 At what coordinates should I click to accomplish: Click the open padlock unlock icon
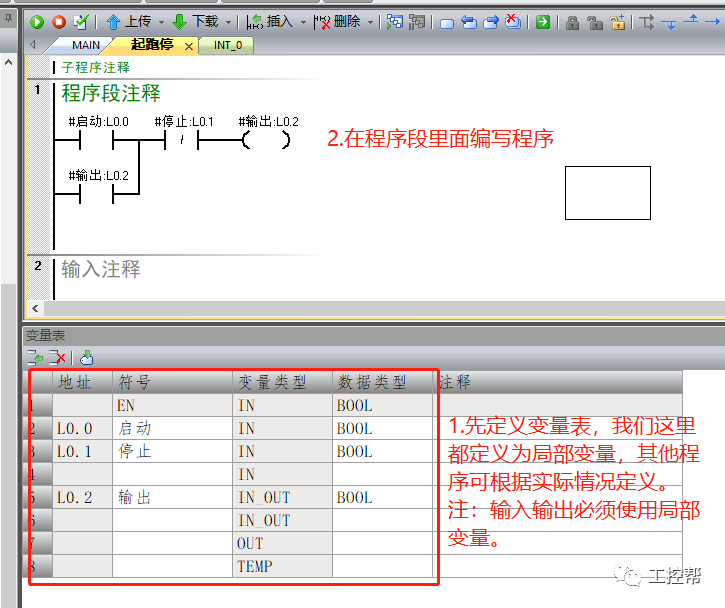click(x=595, y=22)
